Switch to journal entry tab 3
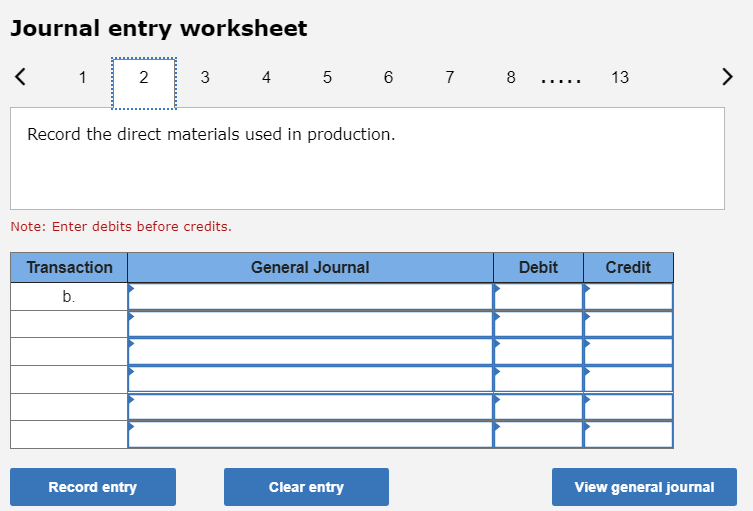 click(205, 77)
